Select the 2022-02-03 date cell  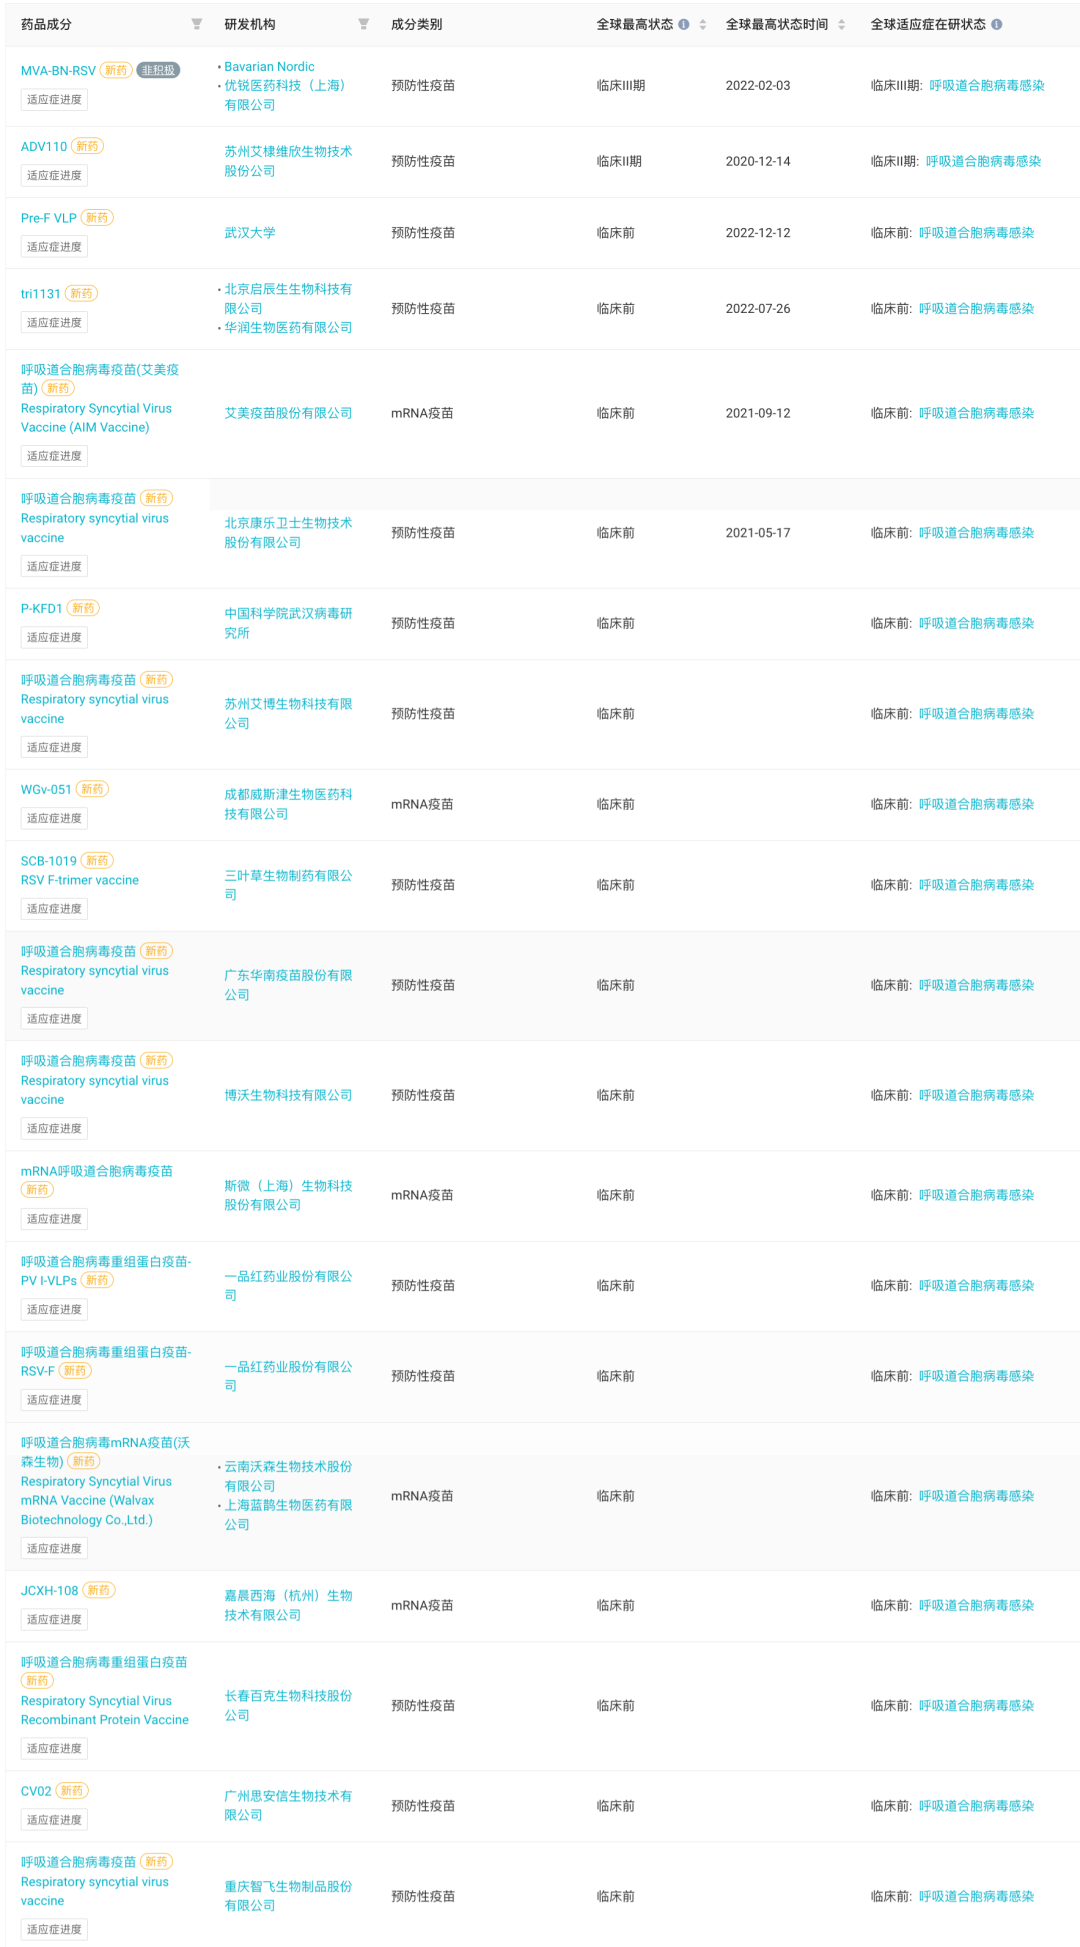758,86
